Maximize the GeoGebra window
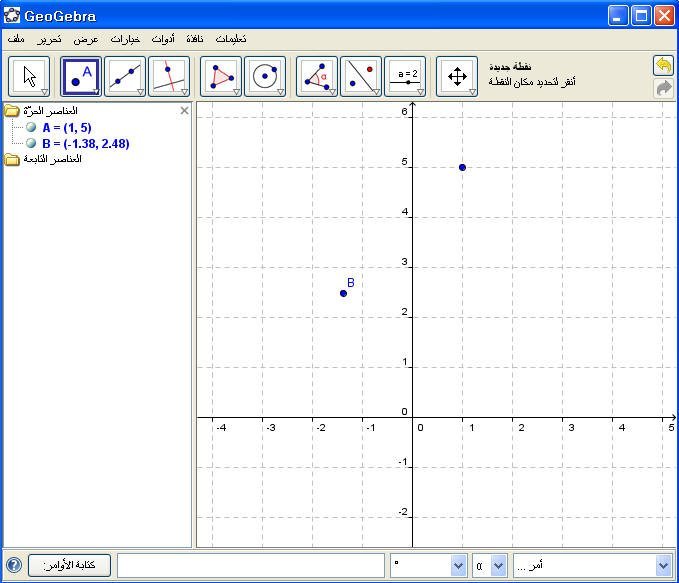 641,16
